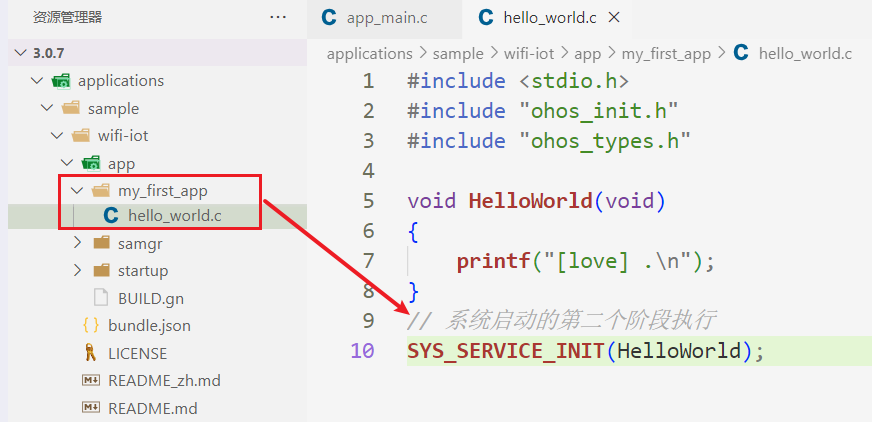Select hello_world.c in the file tree
Image resolution: width=872 pixels, height=422 pixels.
click(174, 216)
